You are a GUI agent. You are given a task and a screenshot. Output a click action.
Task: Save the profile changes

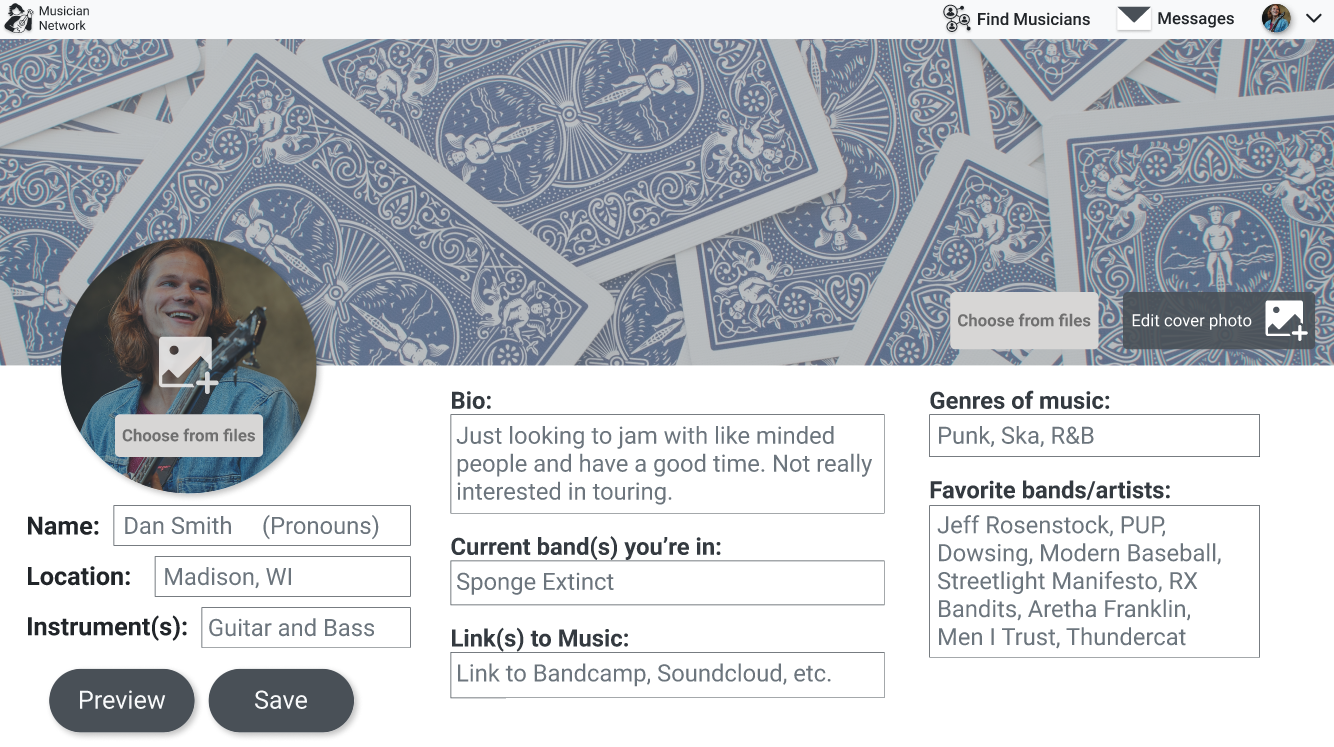(281, 700)
